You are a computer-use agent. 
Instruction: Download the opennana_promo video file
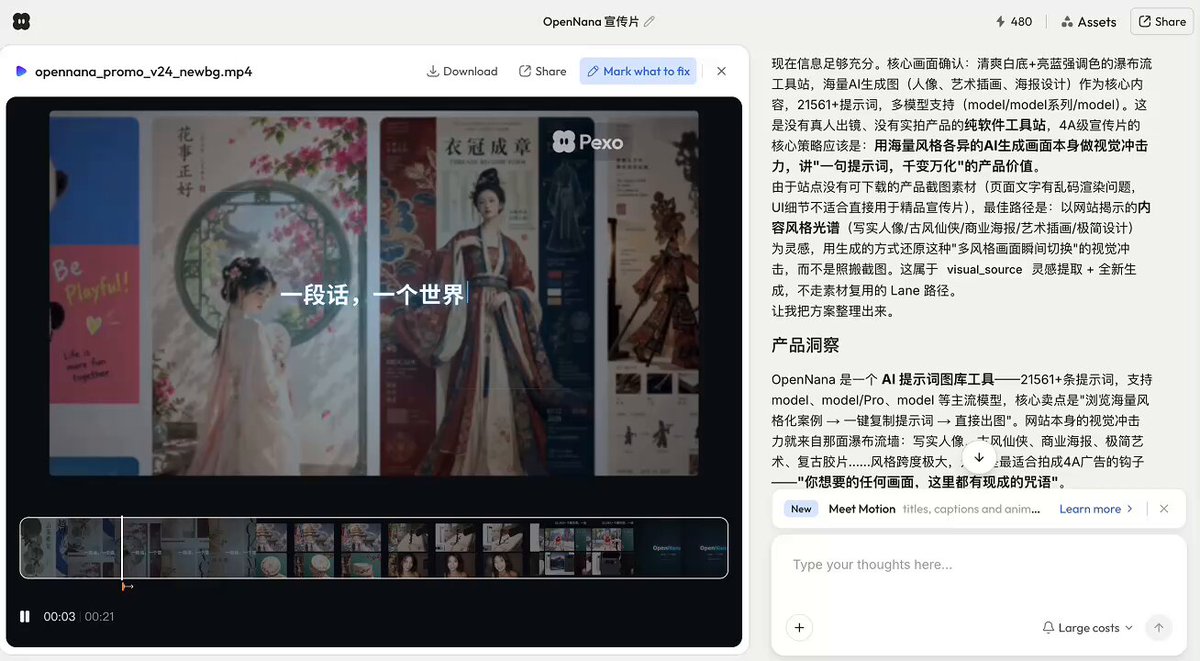[462, 71]
